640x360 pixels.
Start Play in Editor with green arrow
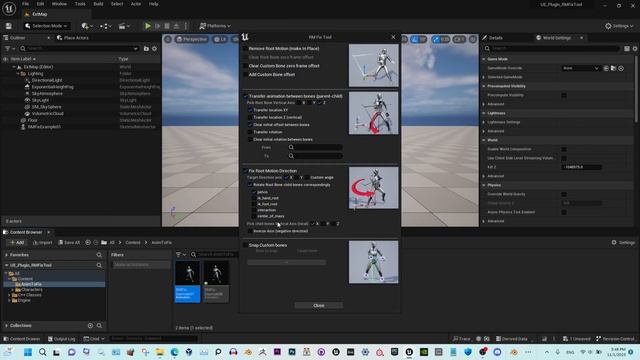pos(148,26)
